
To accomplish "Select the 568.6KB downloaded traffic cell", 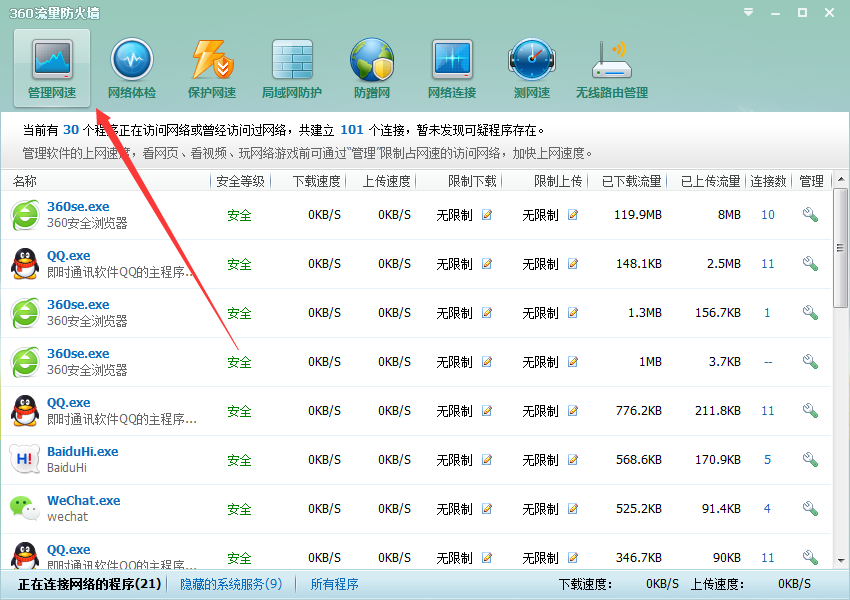I will (639, 460).
